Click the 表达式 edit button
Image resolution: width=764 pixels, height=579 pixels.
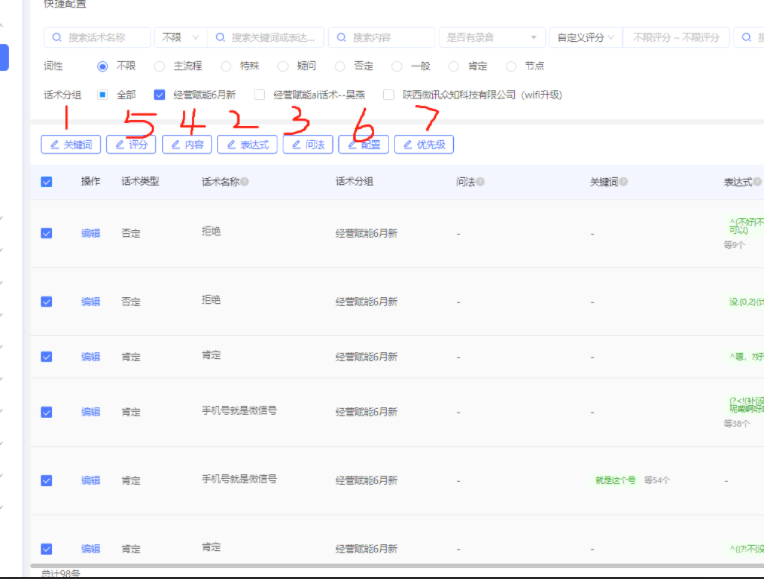click(247, 145)
